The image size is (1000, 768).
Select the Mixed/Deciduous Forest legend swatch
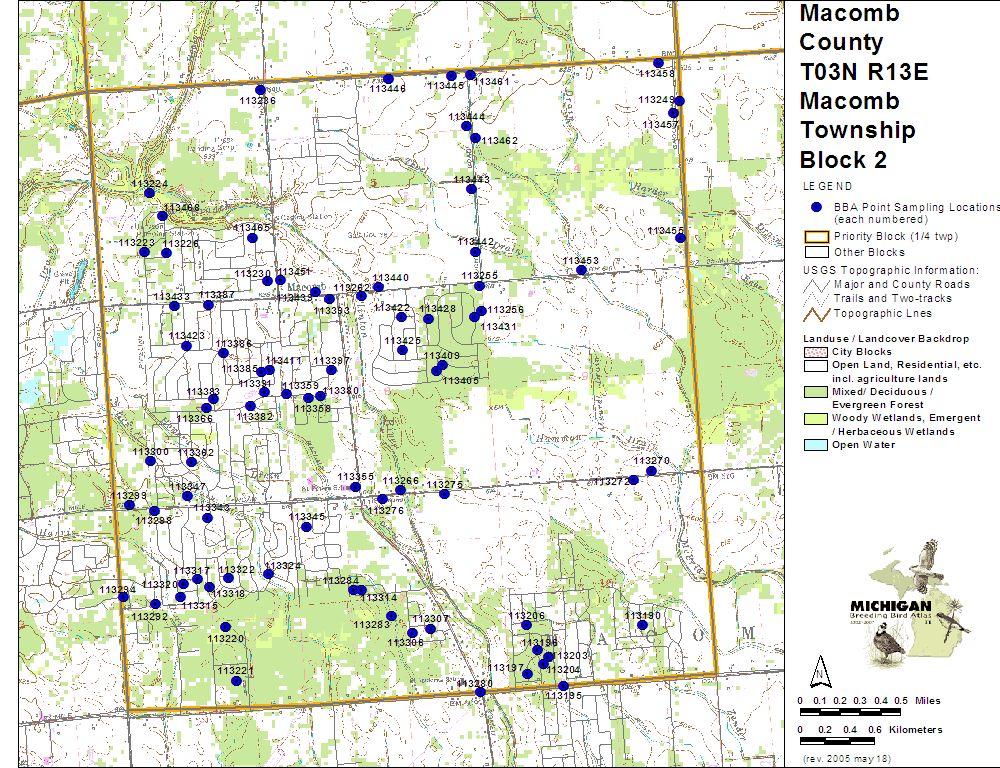click(x=816, y=393)
